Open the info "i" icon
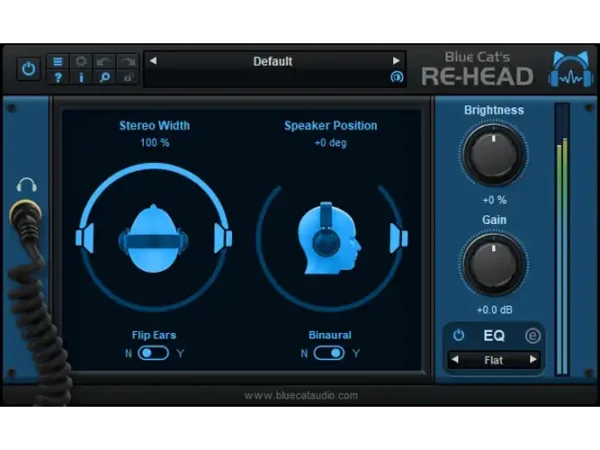 pyautogui.click(x=81, y=78)
